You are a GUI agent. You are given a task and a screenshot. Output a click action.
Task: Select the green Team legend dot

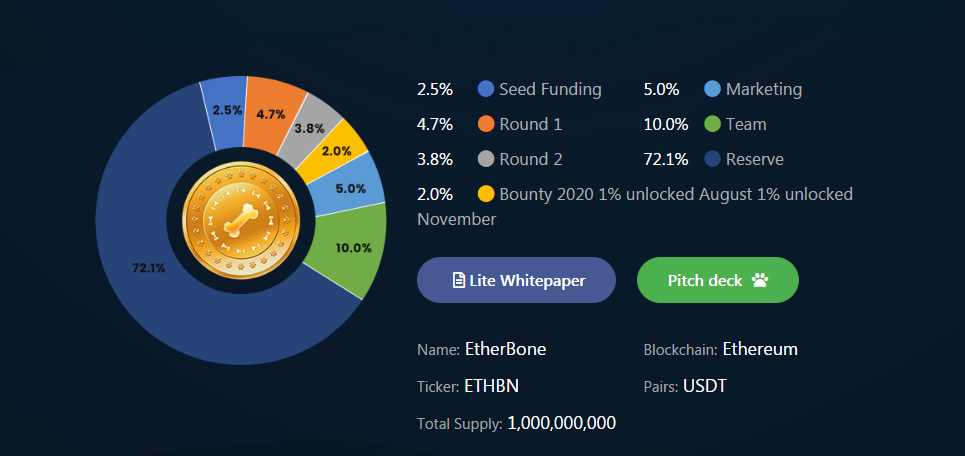(x=713, y=124)
